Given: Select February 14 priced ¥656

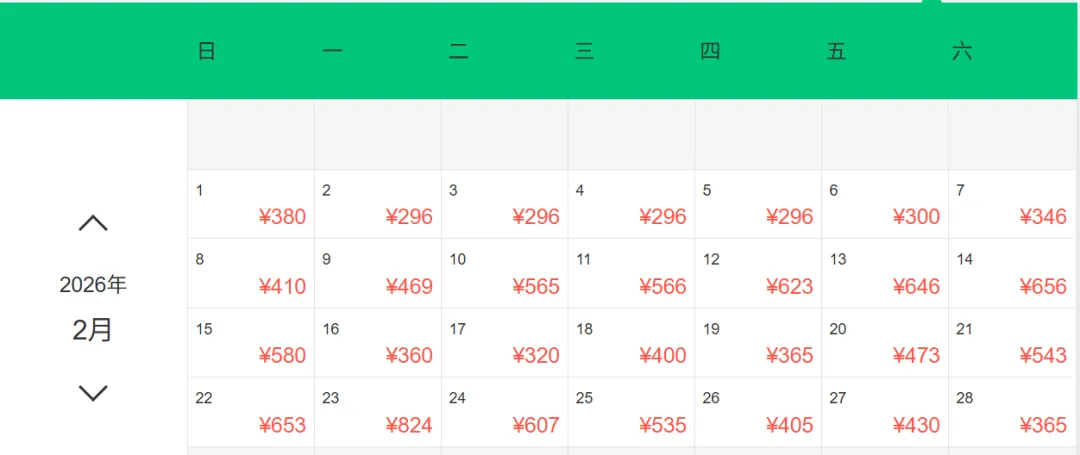Looking at the screenshot, I should [x=1012, y=273].
